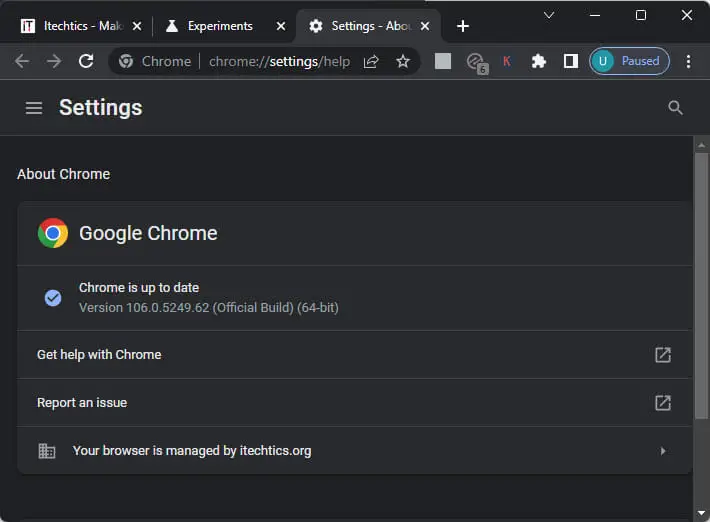This screenshot has width=710, height=522.
Task: Switch to the Itechtics tab
Action: (x=75, y=26)
